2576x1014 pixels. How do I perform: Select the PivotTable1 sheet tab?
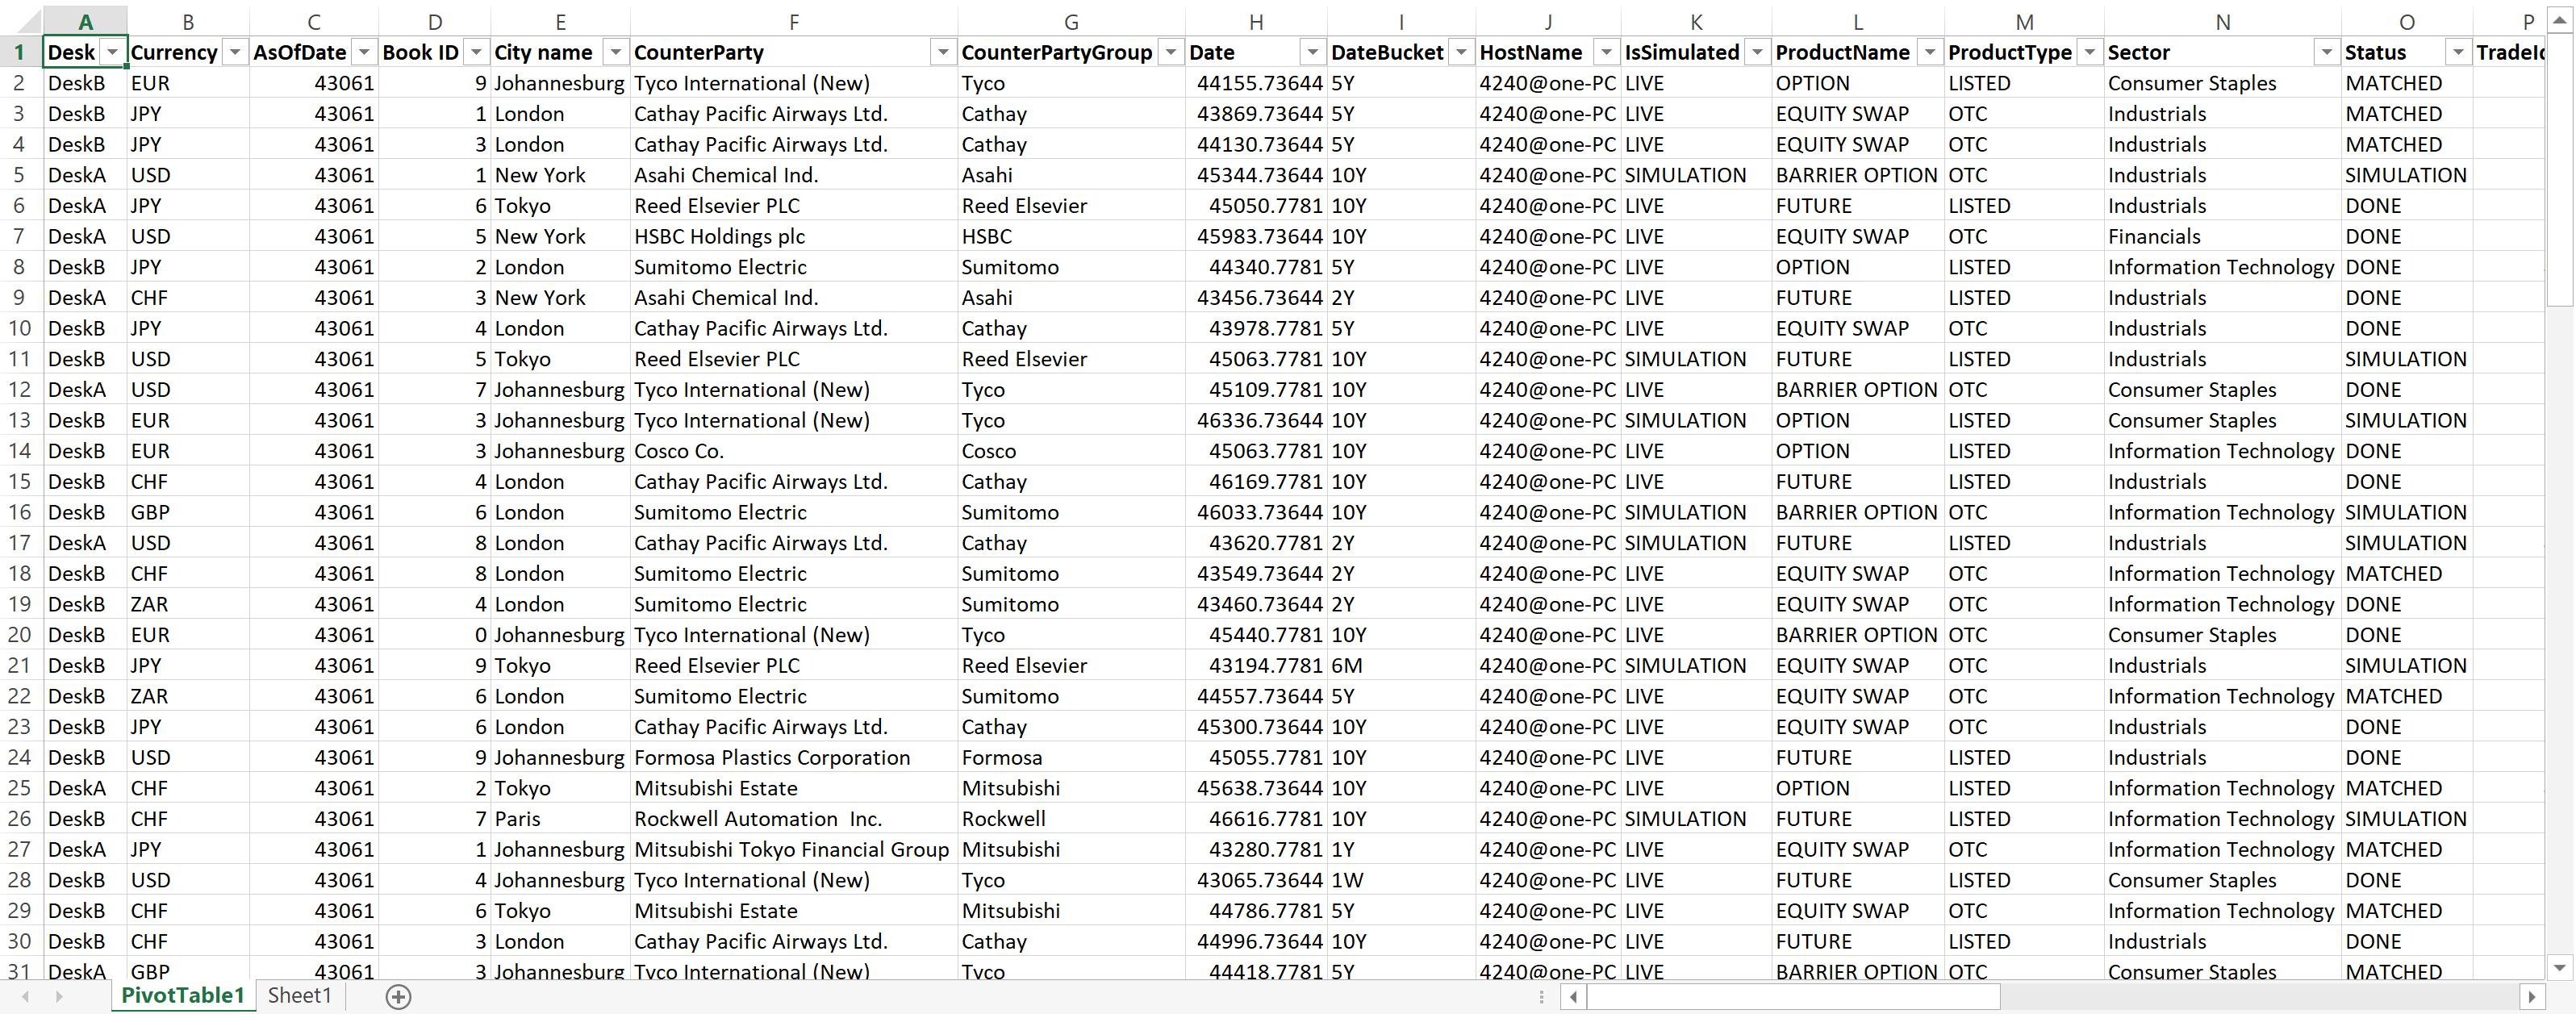pyautogui.click(x=182, y=995)
